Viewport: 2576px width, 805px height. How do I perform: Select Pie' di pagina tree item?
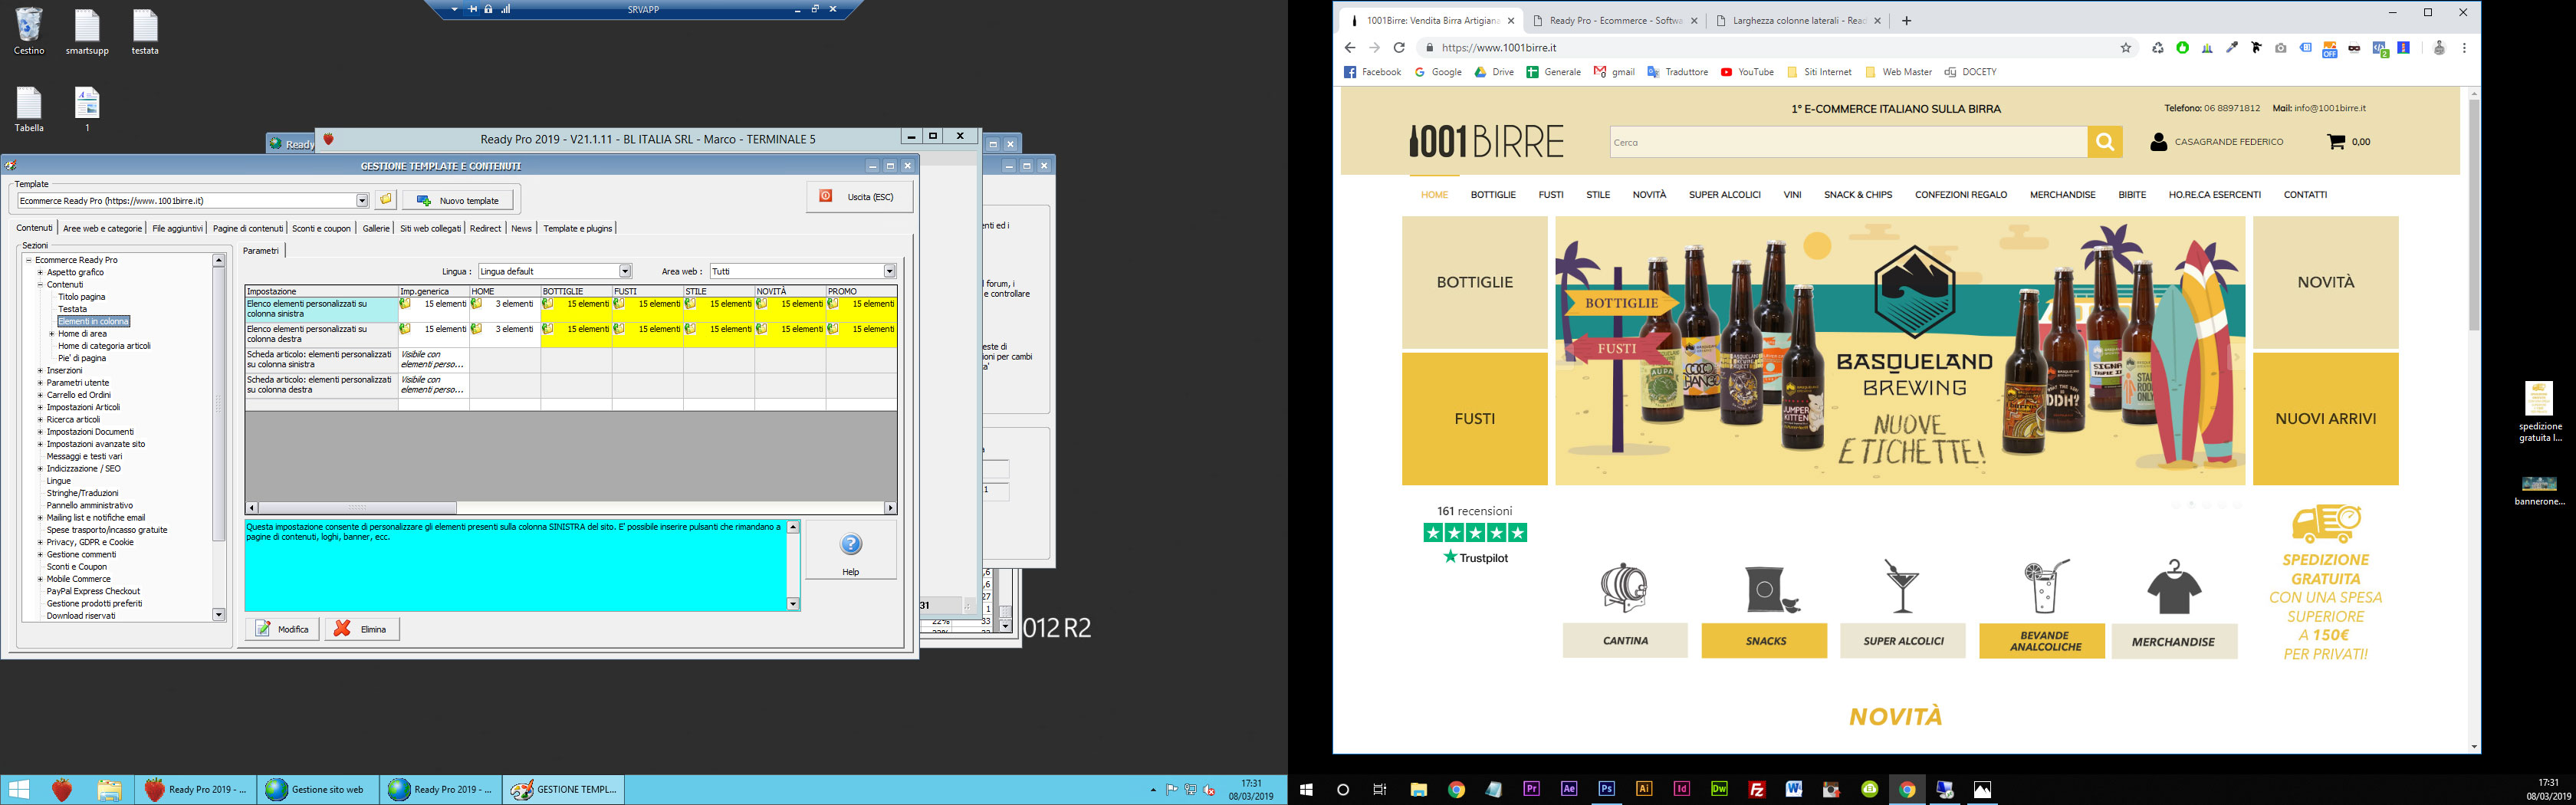(x=82, y=358)
